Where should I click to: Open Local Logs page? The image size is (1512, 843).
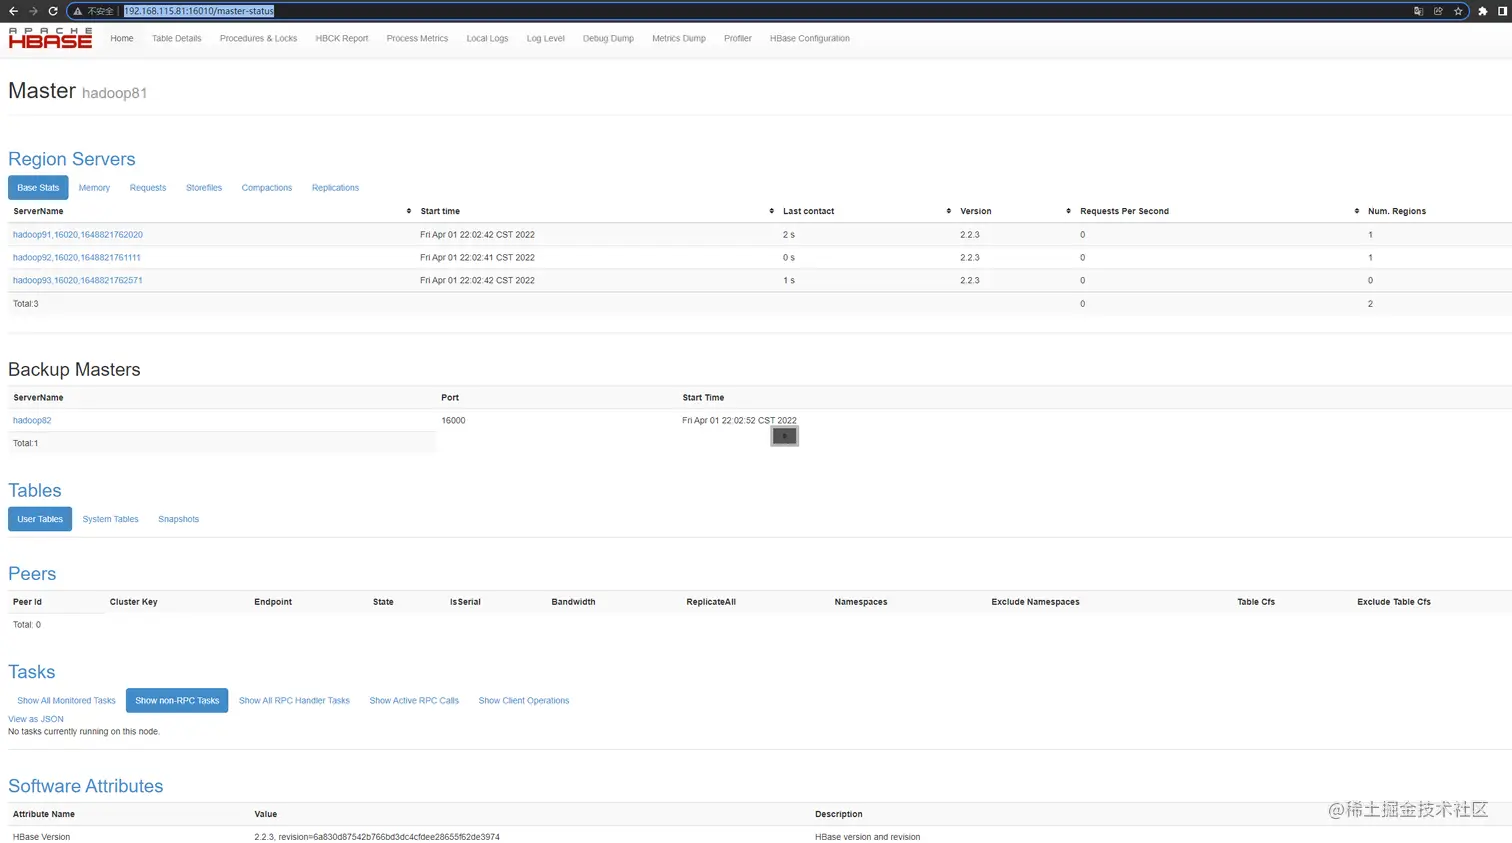point(487,38)
